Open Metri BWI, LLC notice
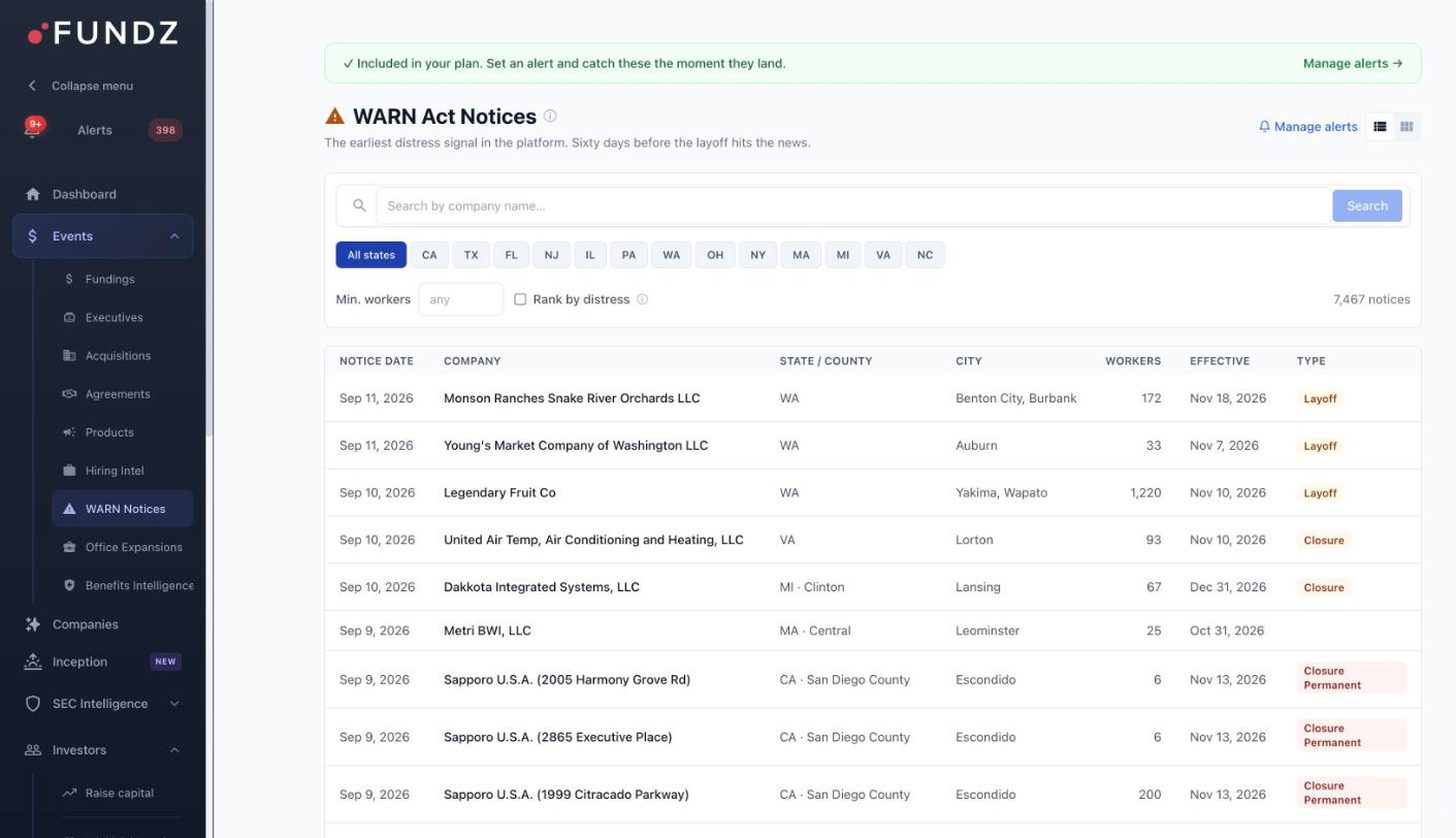Image resolution: width=1456 pixels, height=838 pixels. coord(487,631)
